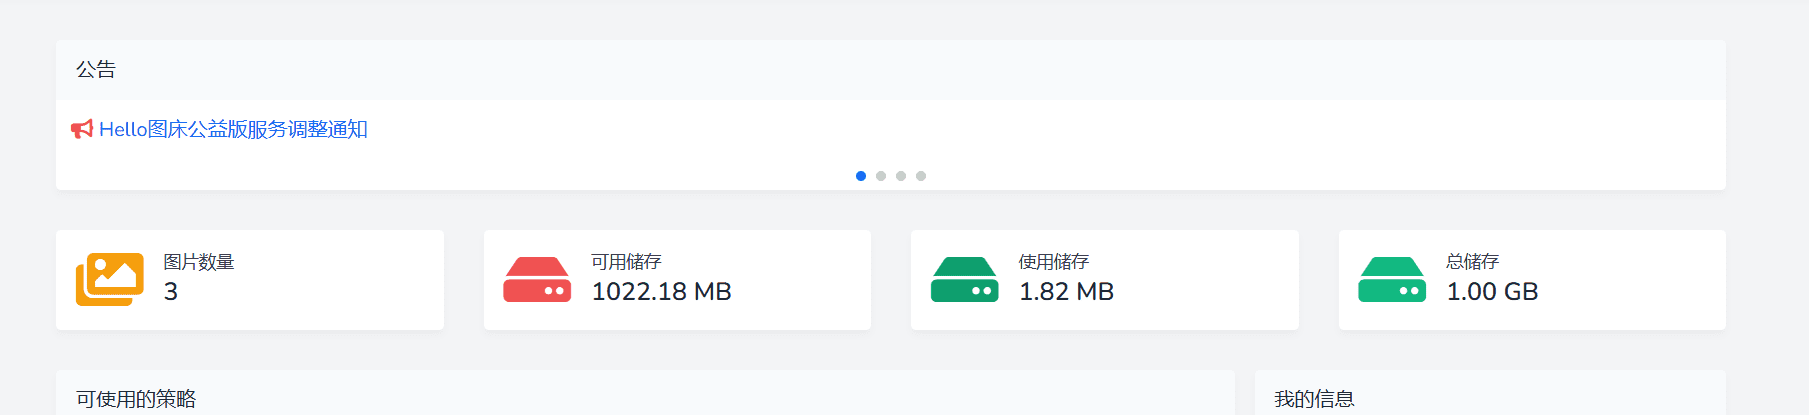Screen dimensions: 1809x415
Task: Click the 可使用的策略 panel header
Action: click(136, 399)
